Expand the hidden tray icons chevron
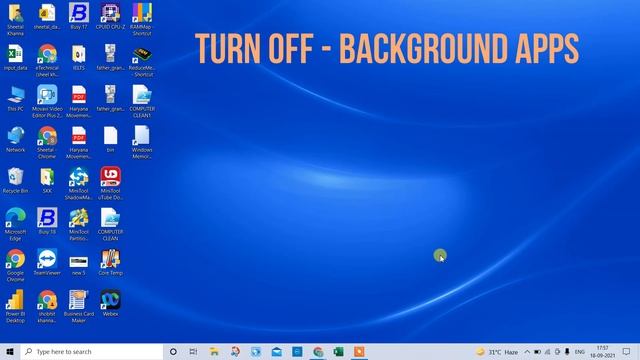This screenshot has width=640, height=360. pos(527,352)
